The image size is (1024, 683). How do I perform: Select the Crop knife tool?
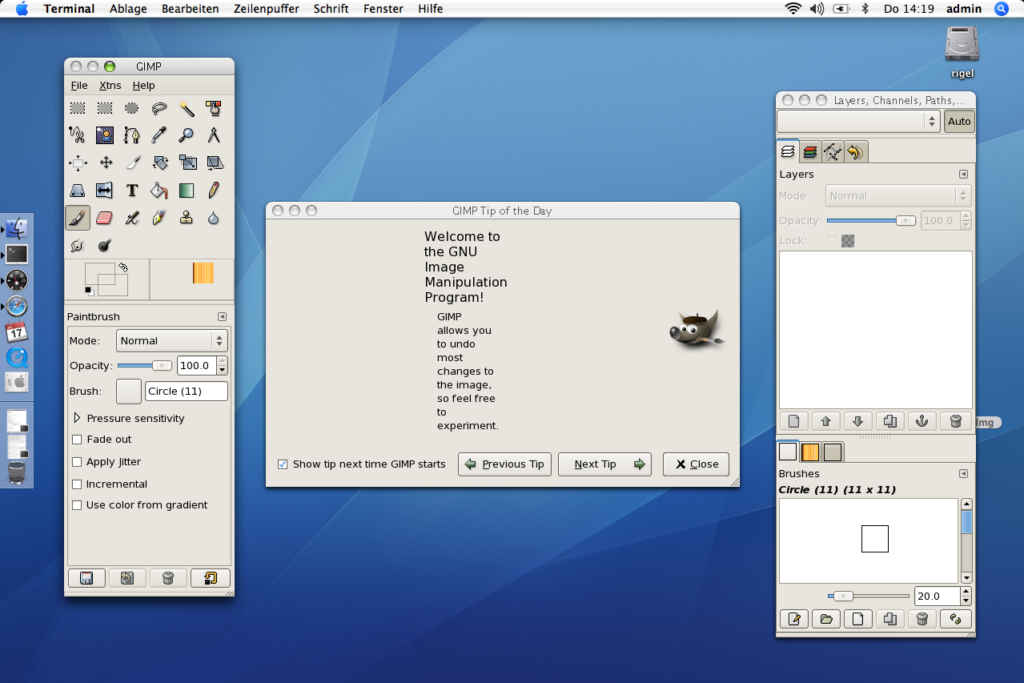coord(132,163)
